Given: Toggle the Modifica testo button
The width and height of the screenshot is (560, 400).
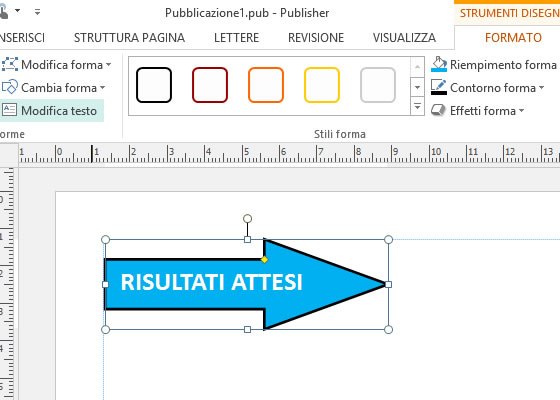Looking at the screenshot, I should 51,110.
